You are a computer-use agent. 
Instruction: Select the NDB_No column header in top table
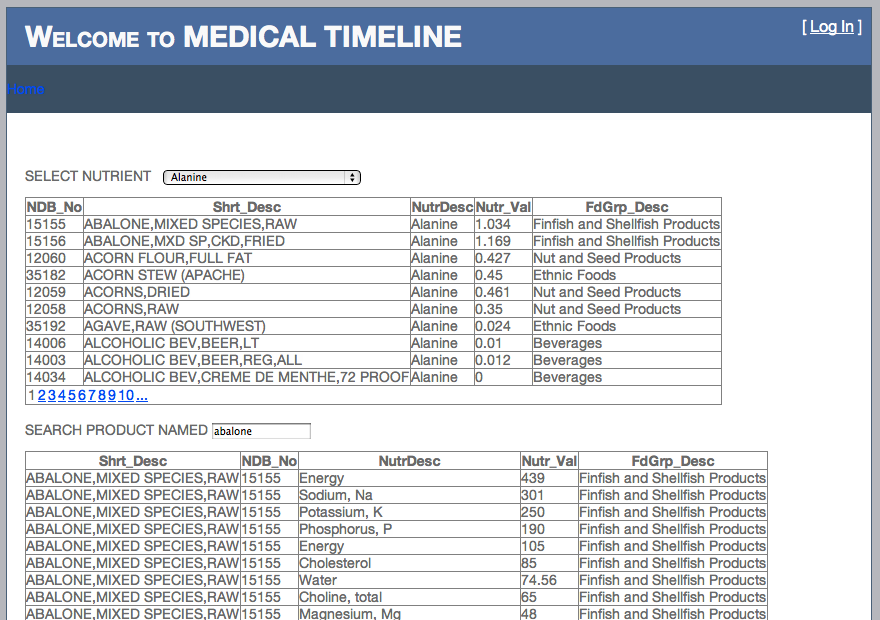click(x=54, y=207)
